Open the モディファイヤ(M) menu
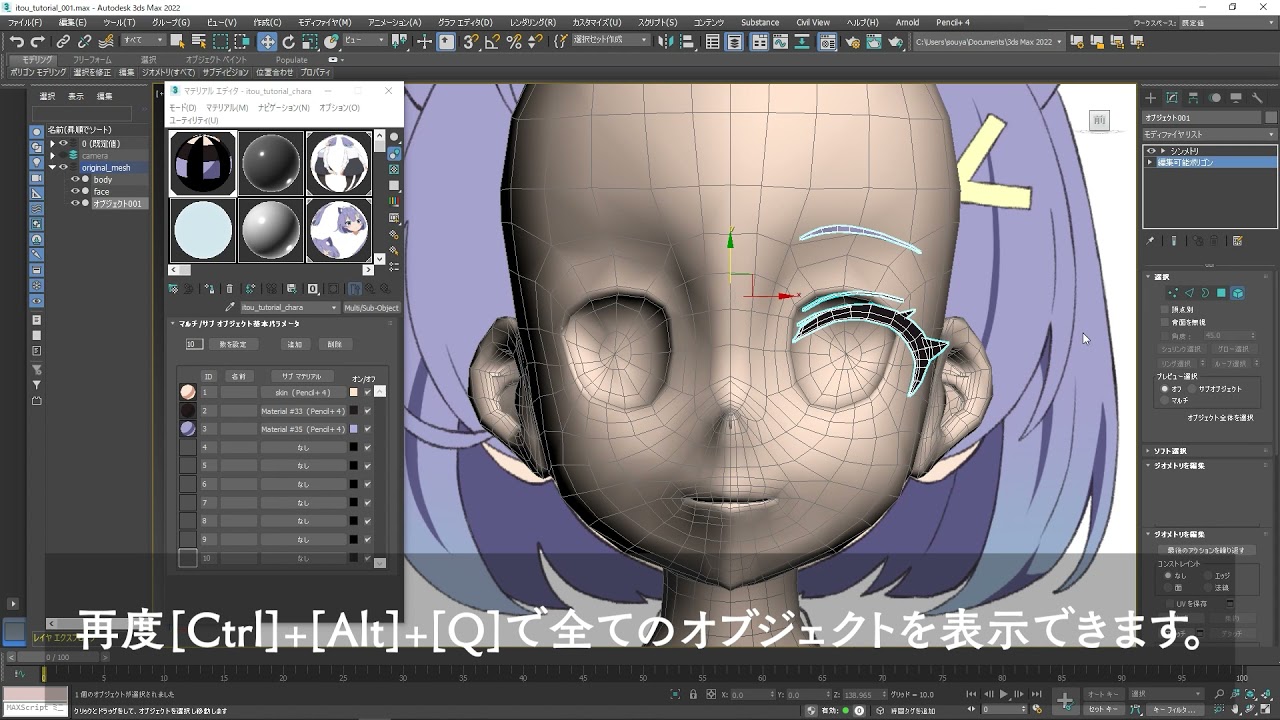1280x720 pixels. point(325,22)
